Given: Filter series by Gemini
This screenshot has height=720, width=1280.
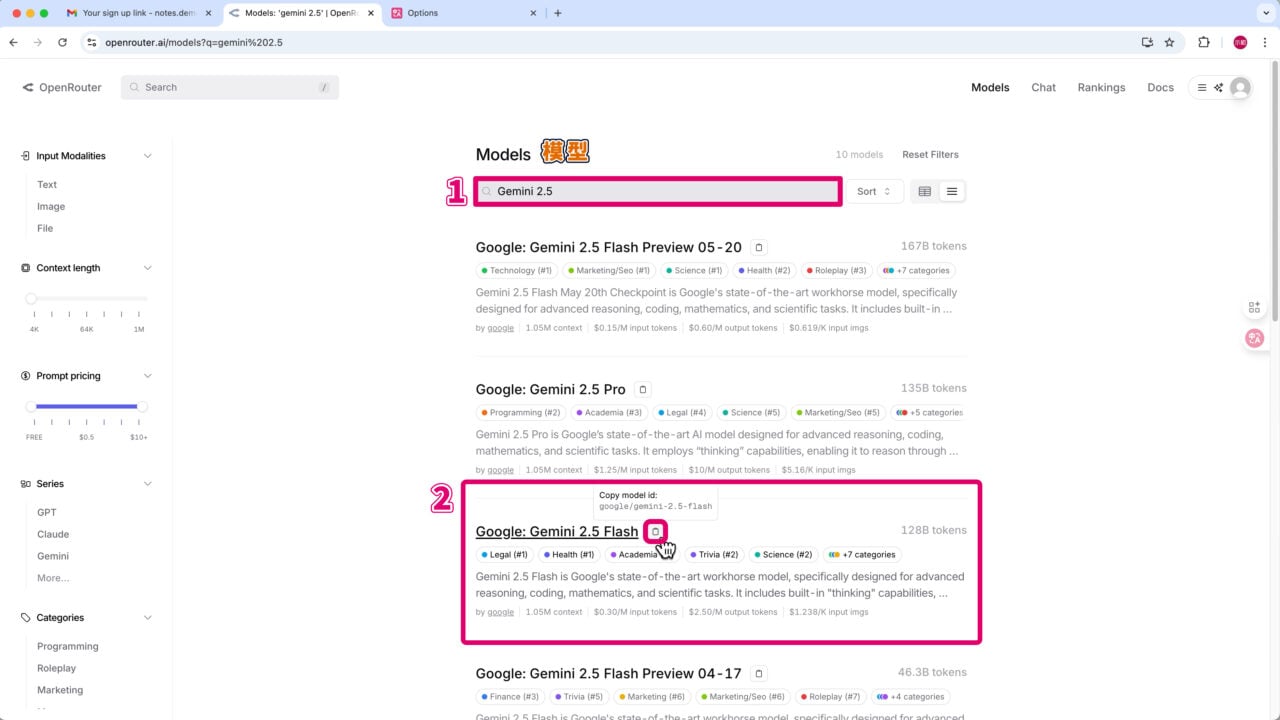Looking at the screenshot, I should [x=53, y=556].
